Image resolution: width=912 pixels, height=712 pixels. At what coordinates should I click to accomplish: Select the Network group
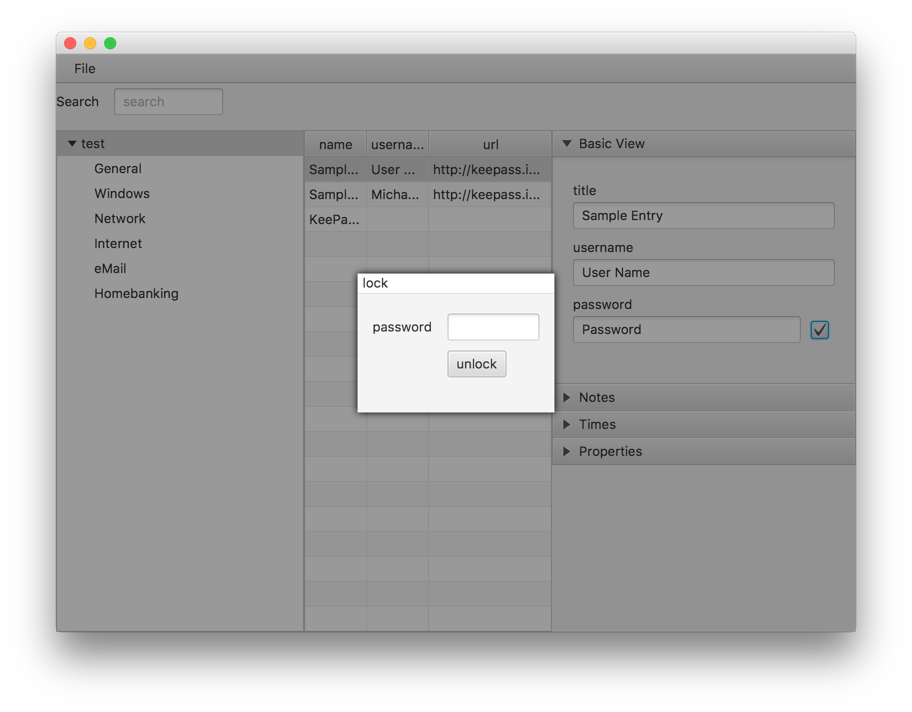pos(120,219)
